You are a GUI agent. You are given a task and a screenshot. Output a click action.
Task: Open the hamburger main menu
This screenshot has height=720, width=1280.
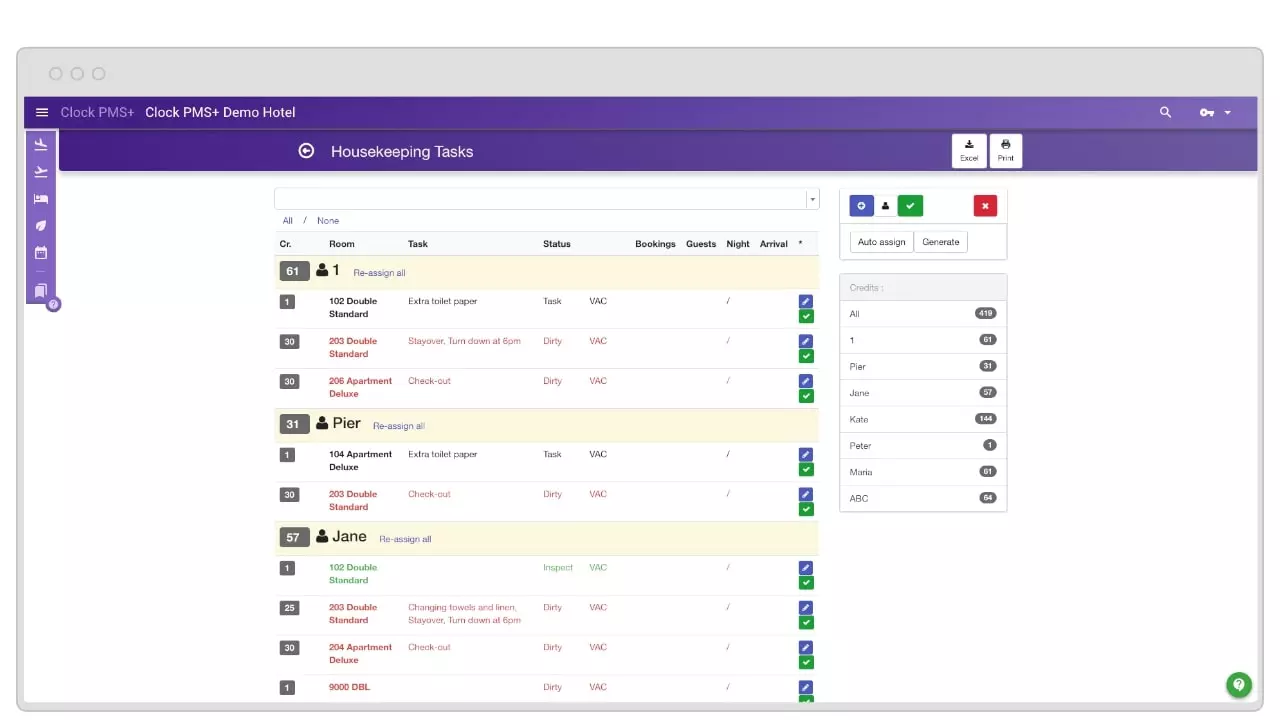coord(42,112)
